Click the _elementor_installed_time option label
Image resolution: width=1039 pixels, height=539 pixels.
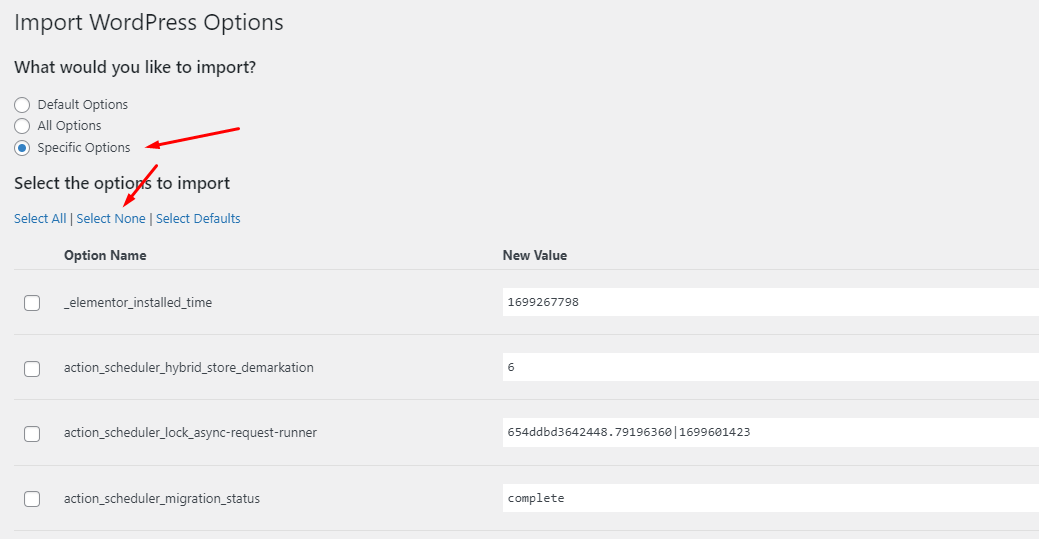coord(138,302)
